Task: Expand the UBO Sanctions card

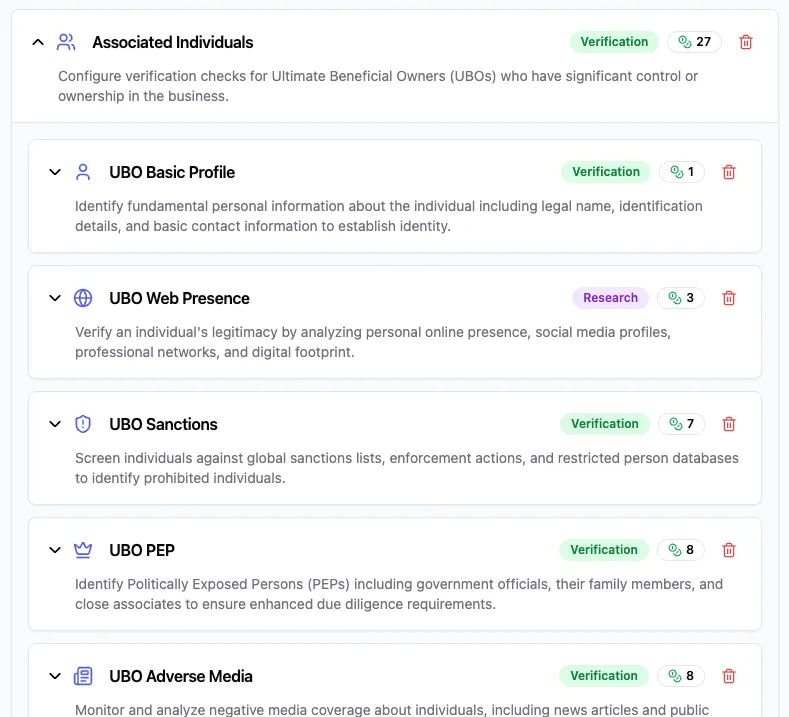Action: [x=55, y=424]
